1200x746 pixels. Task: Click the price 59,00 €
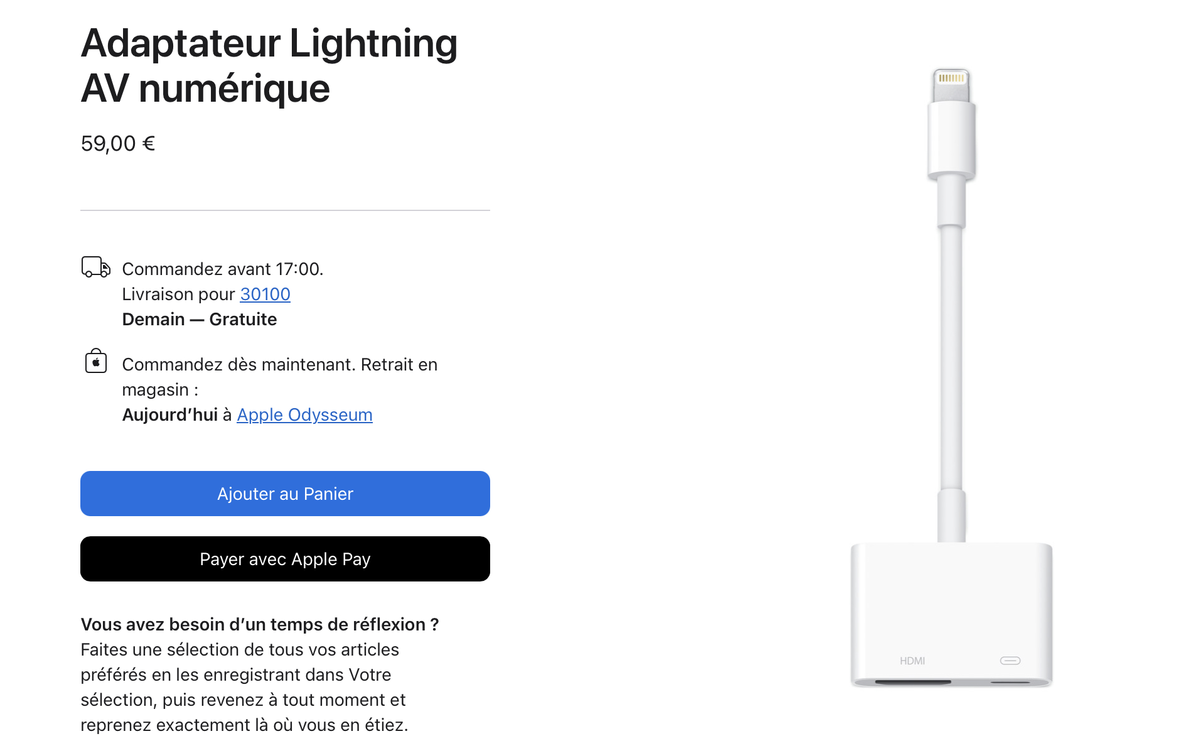click(x=117, y=143)
